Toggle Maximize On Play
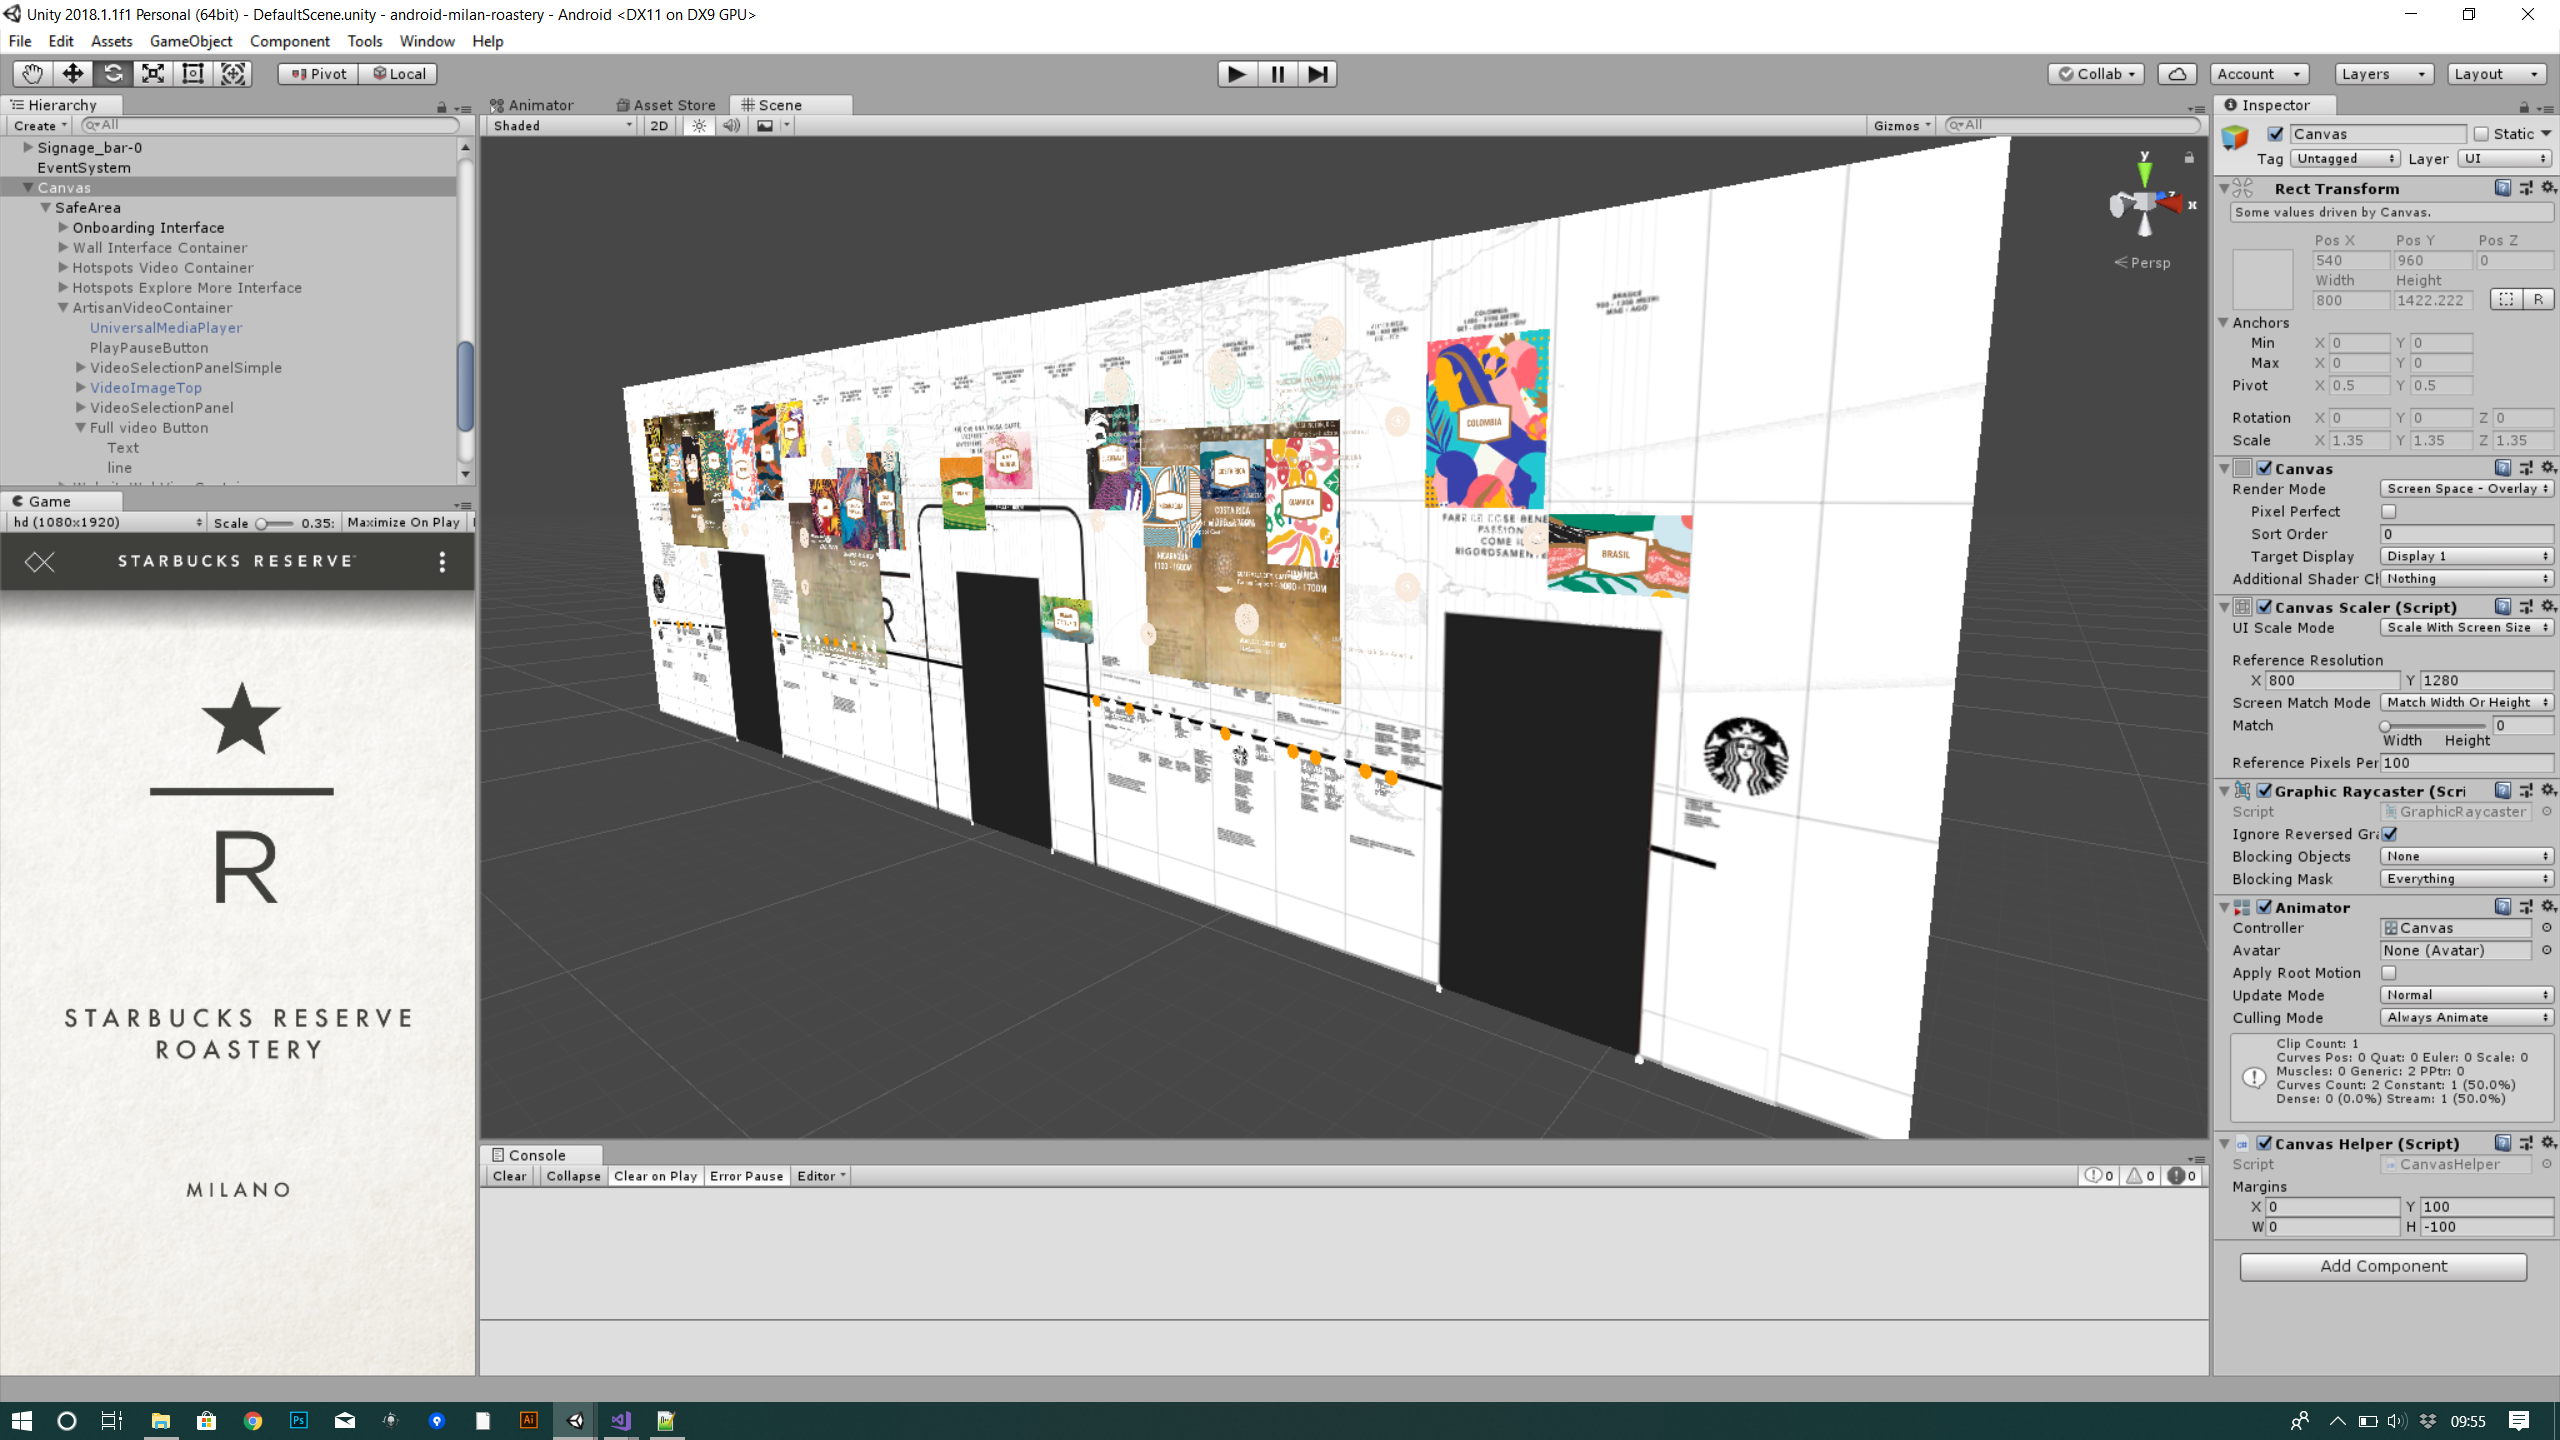The height and width of the screenshot is (1440, 2560). coord(404,523)
